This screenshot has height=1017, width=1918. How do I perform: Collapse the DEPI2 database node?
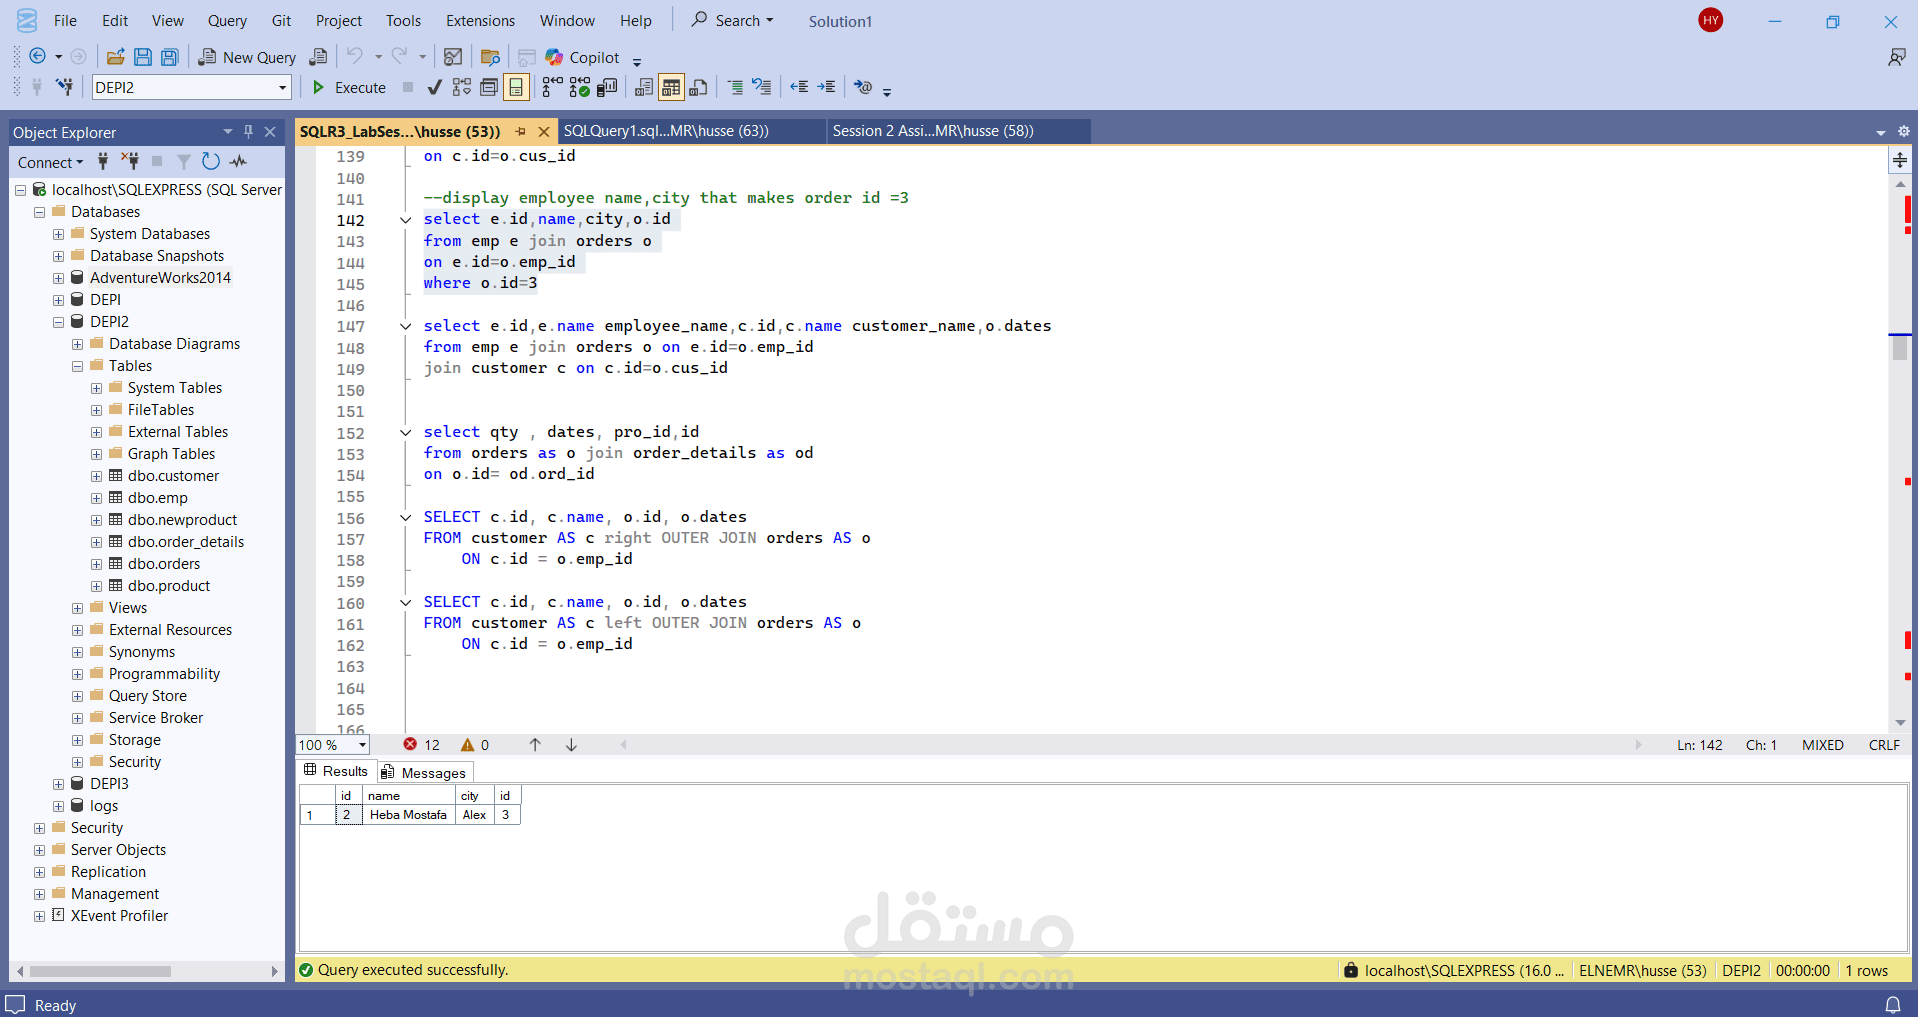click(58, 322)
